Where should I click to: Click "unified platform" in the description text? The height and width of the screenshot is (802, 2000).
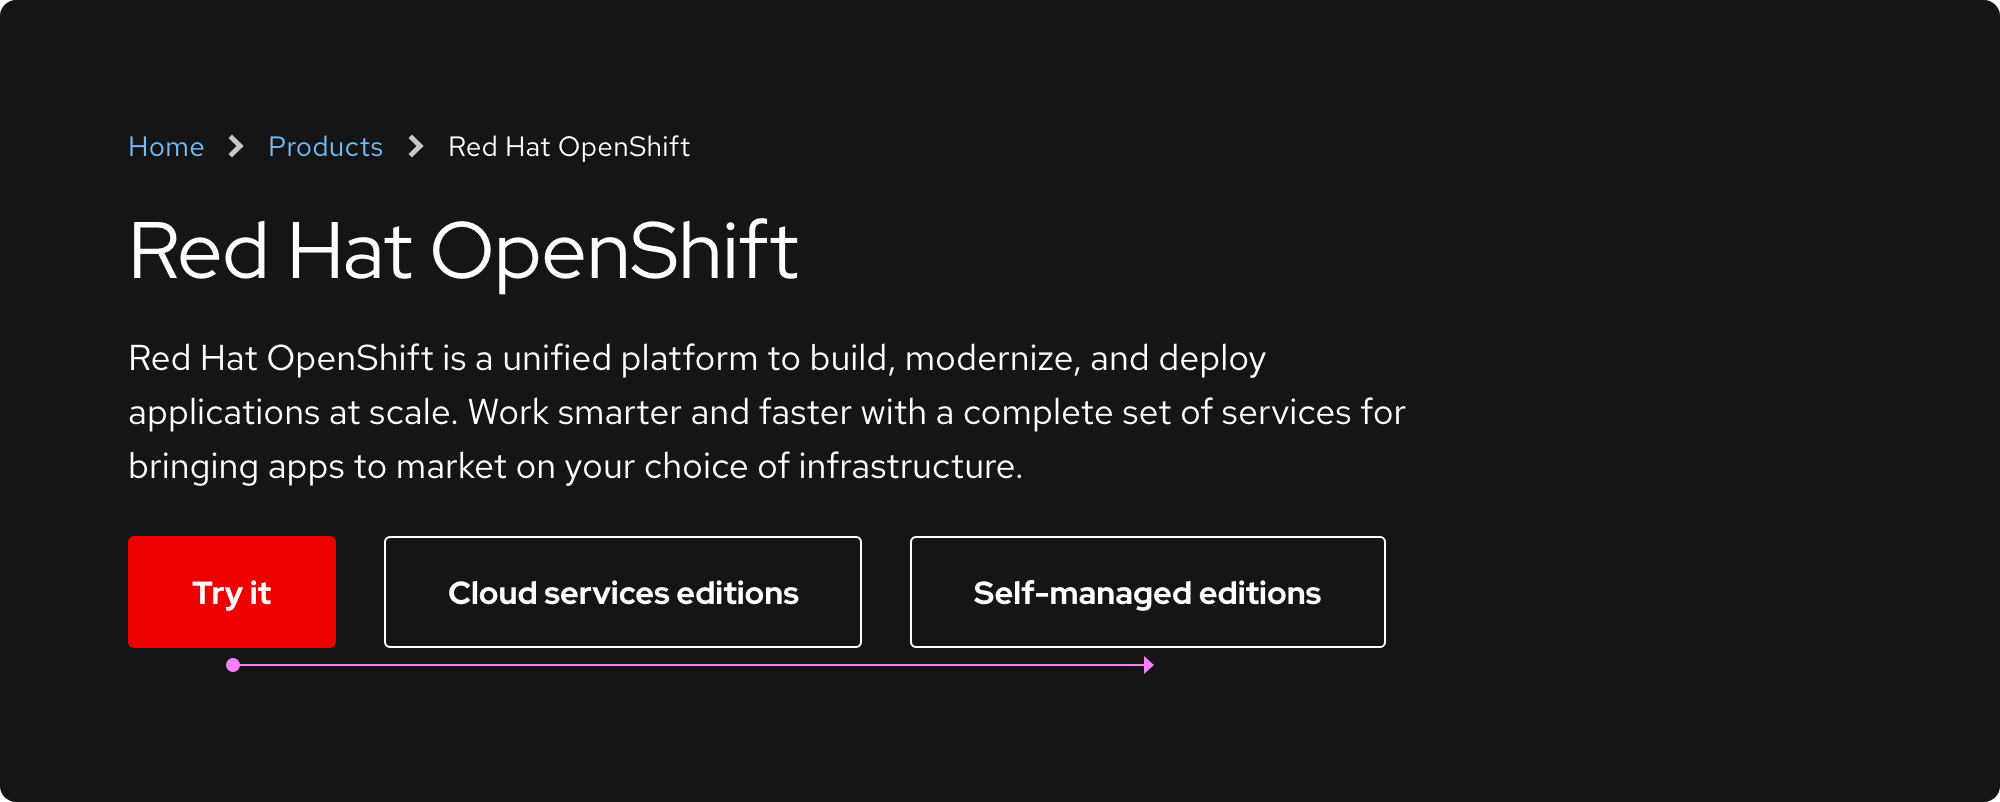coord(630,358)
